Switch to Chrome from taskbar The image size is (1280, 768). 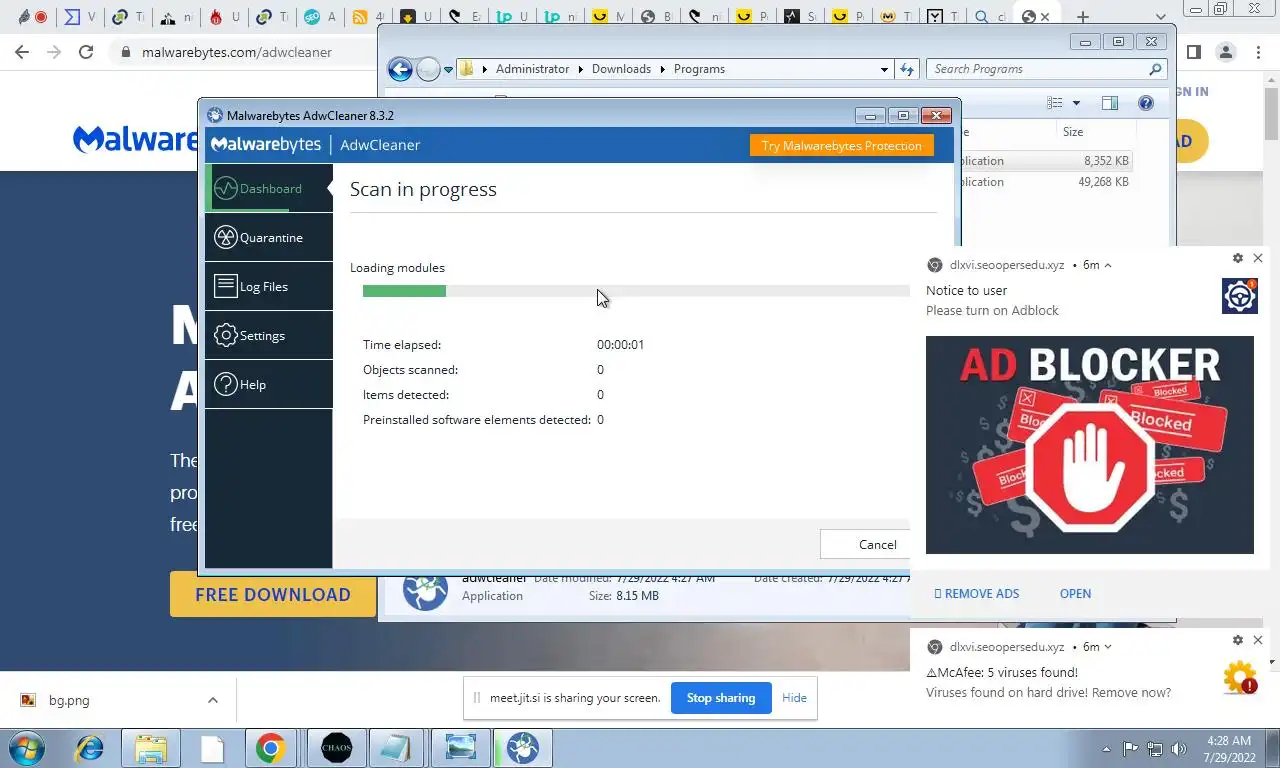click(x=270, y=748)
